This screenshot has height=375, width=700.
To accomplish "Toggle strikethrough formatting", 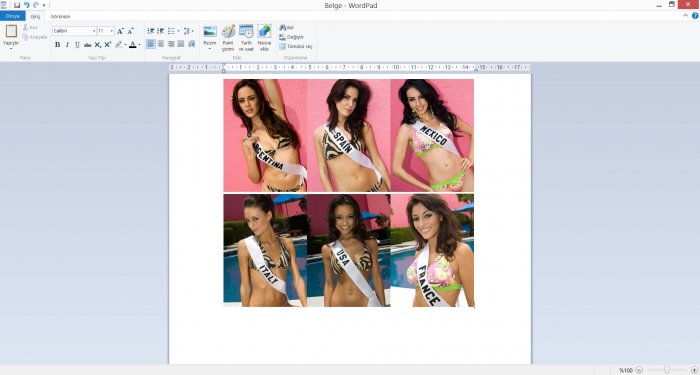I will 88,45.
